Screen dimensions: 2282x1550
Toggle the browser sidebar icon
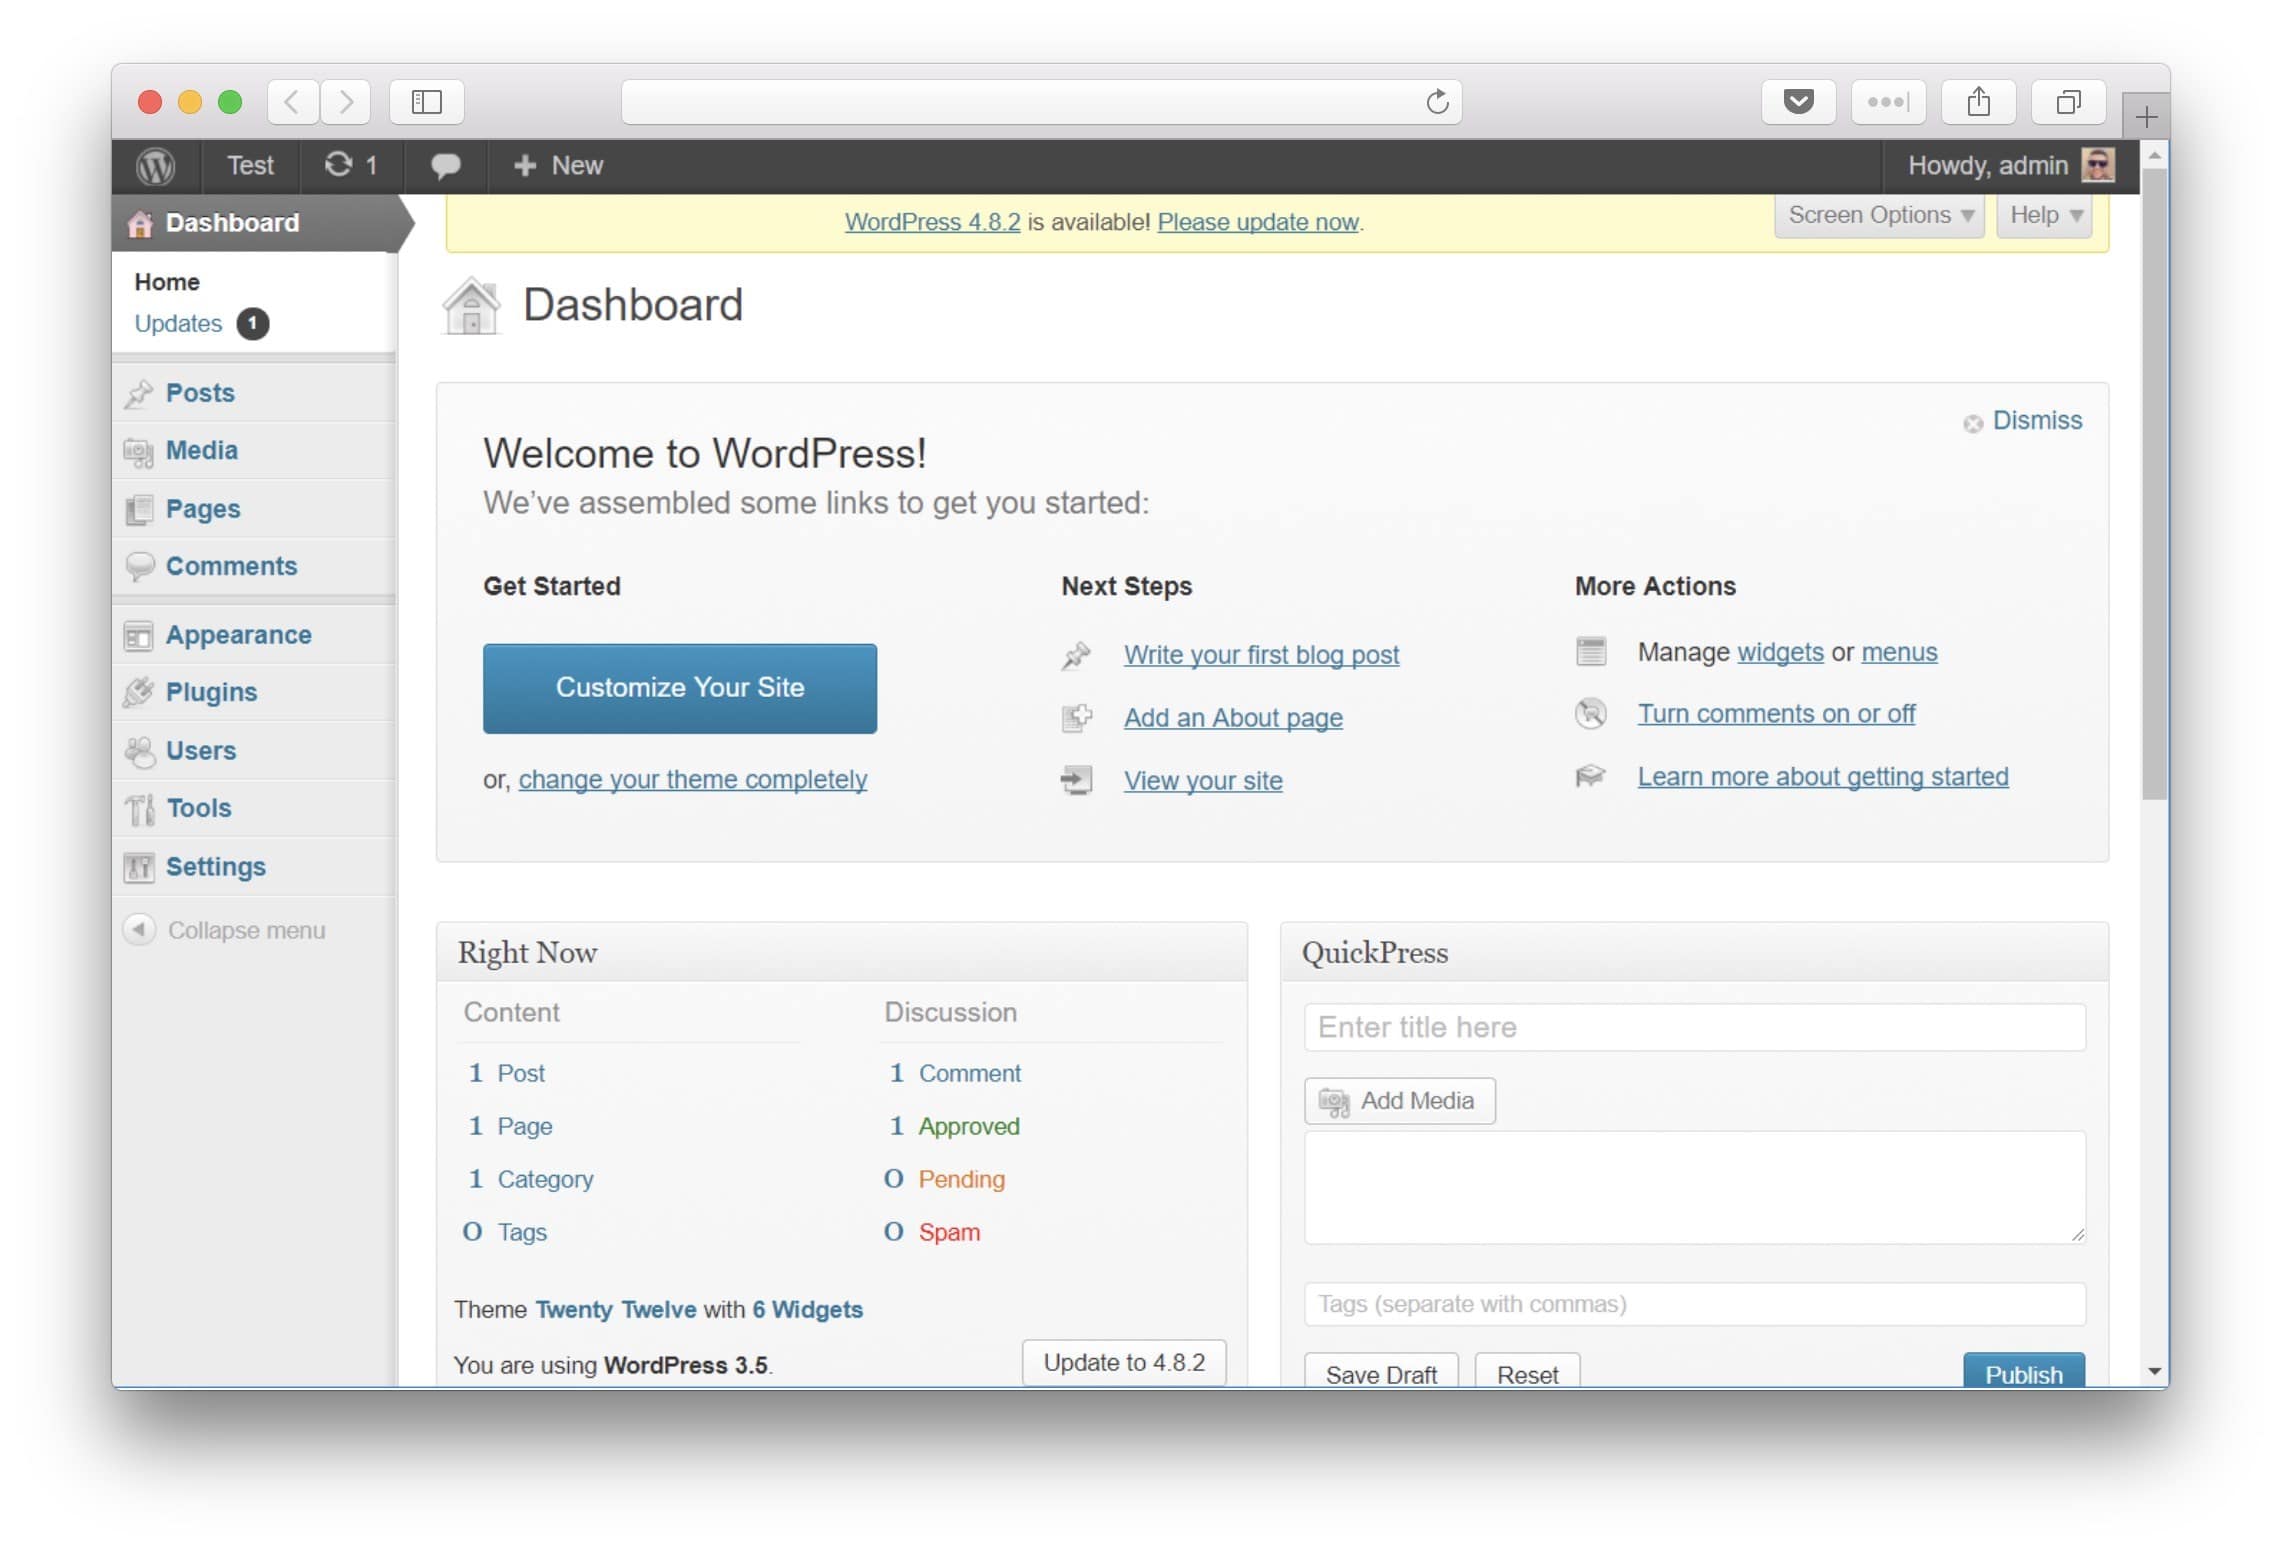tap(426, 102)
